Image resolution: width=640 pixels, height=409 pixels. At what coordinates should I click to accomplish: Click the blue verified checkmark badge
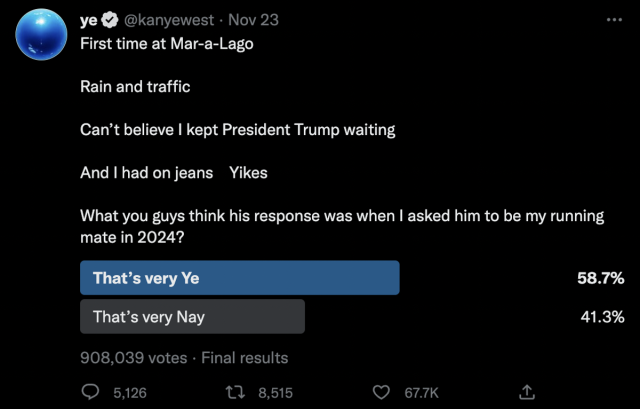109,20
